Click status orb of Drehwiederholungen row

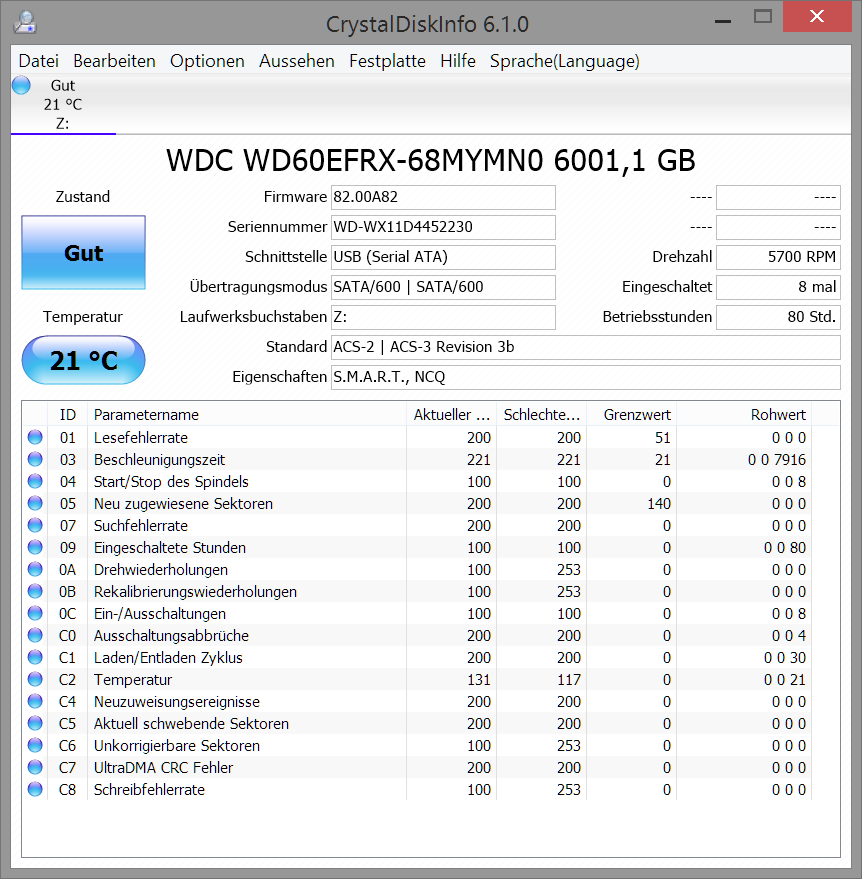tap(35, 569)
